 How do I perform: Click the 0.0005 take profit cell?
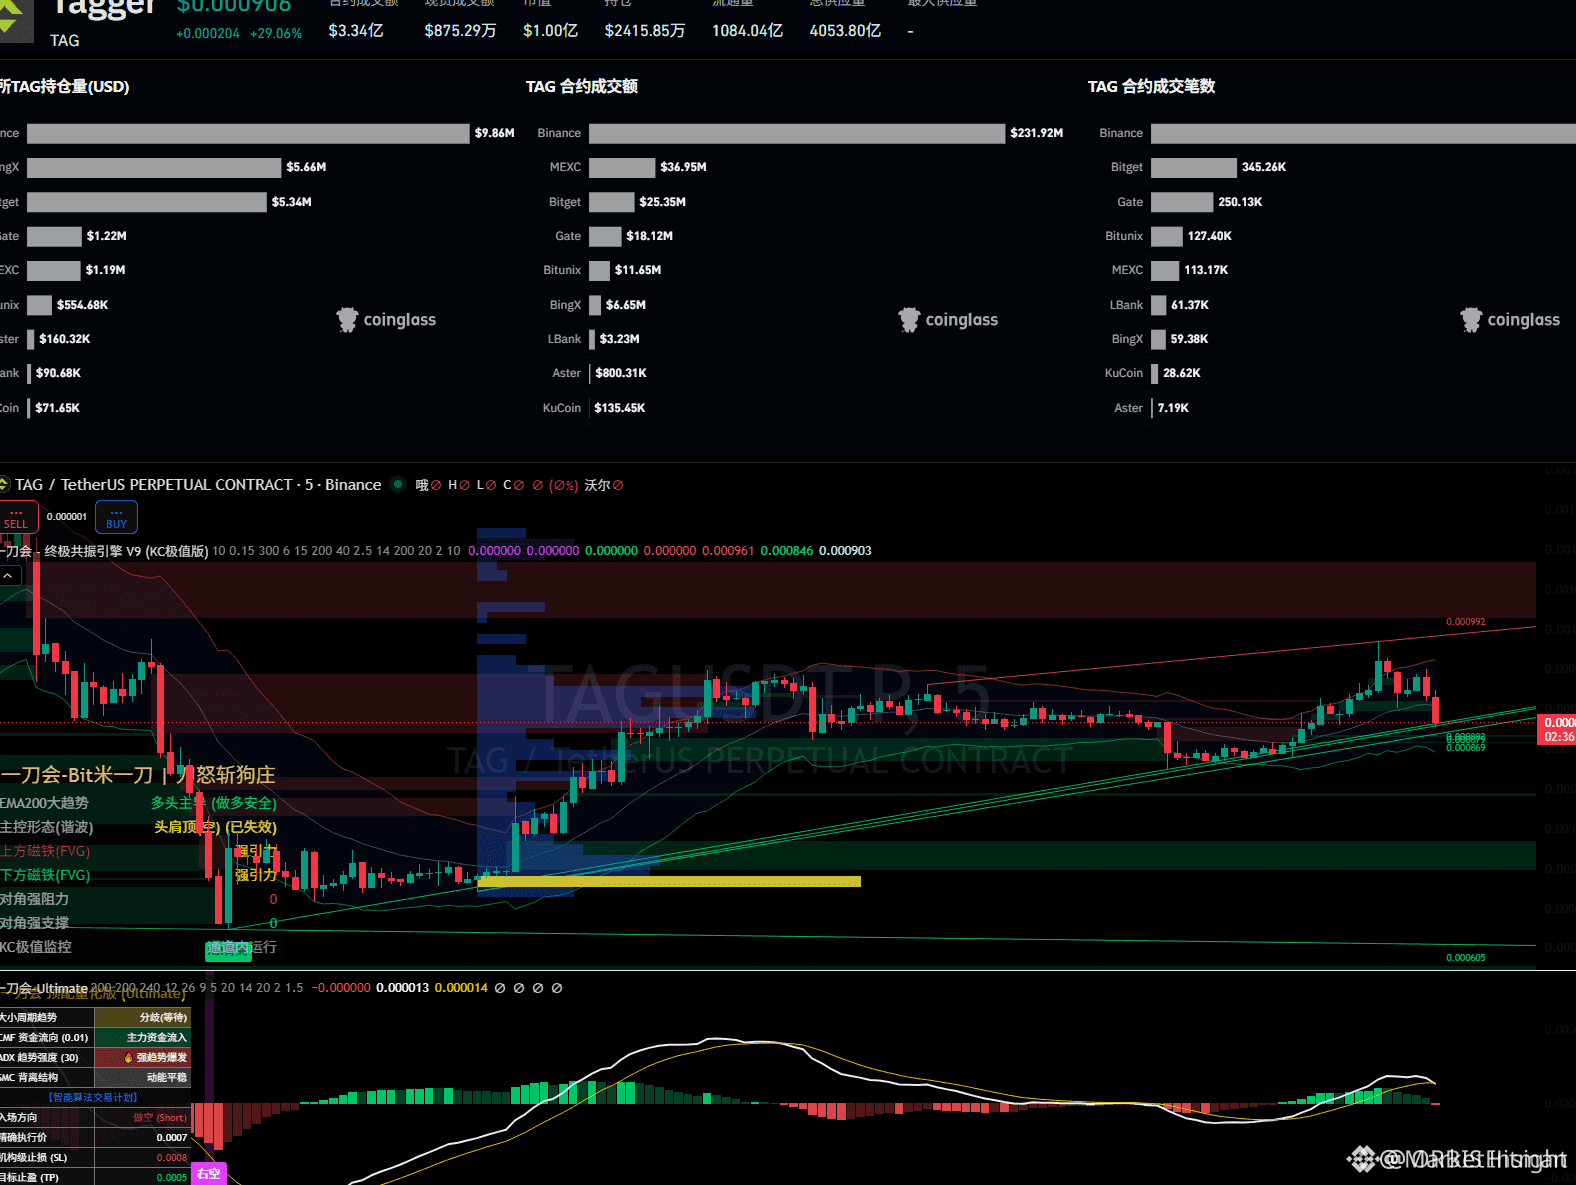142,1177
